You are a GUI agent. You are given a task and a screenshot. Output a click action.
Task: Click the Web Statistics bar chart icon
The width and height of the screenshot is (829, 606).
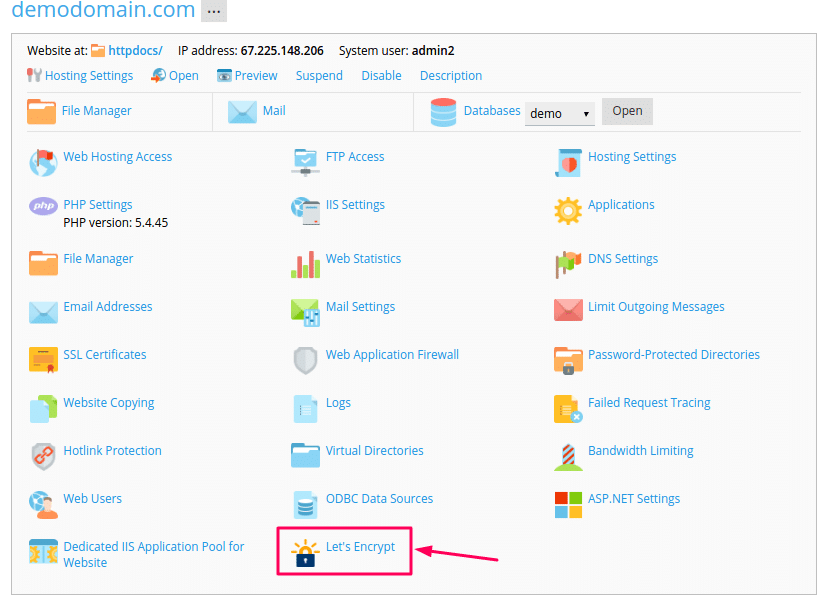306,264
